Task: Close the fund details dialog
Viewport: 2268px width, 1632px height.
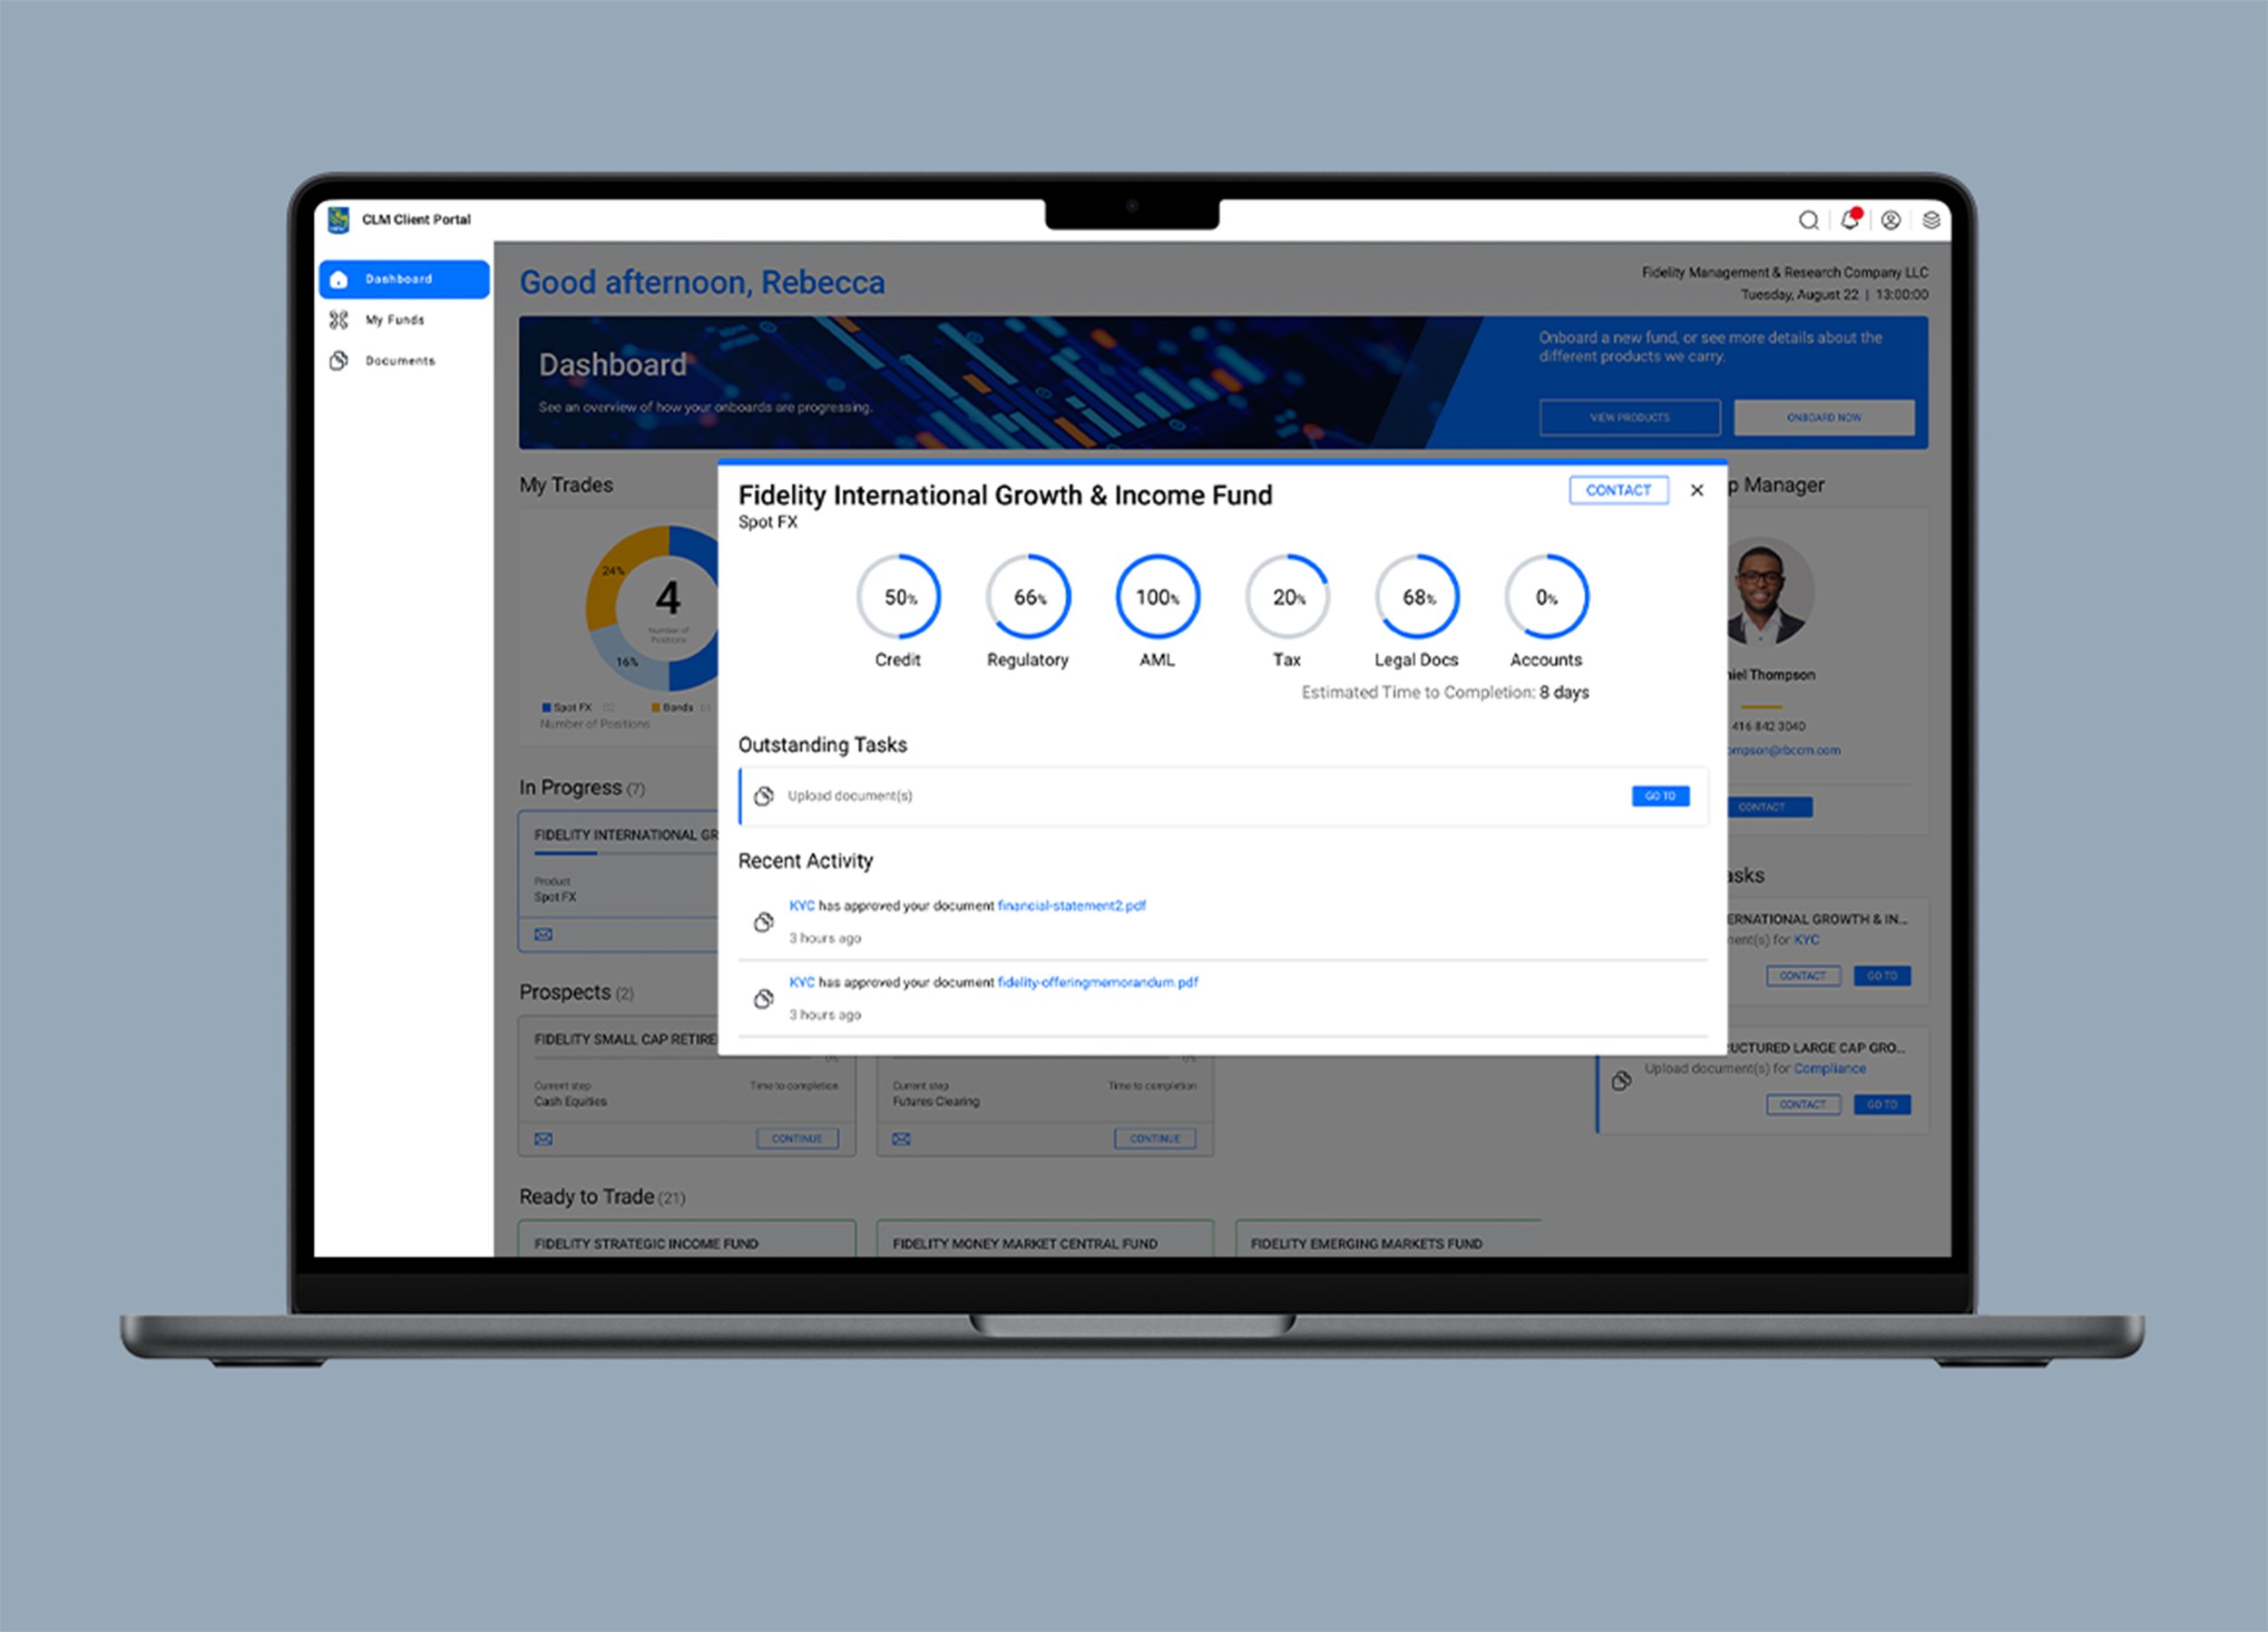Action: click(1697, 490)
